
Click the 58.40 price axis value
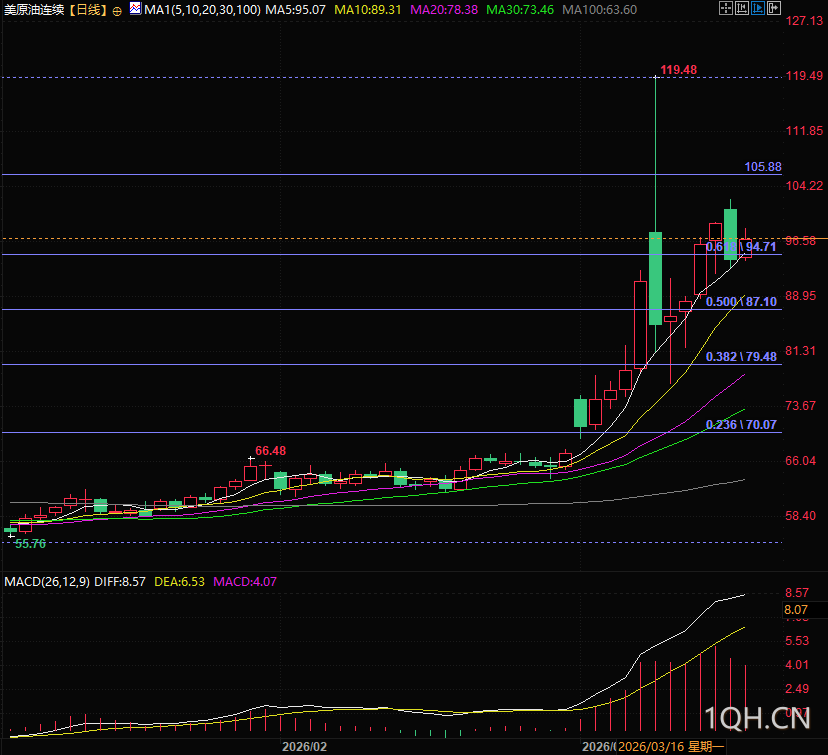click(801, 516)
